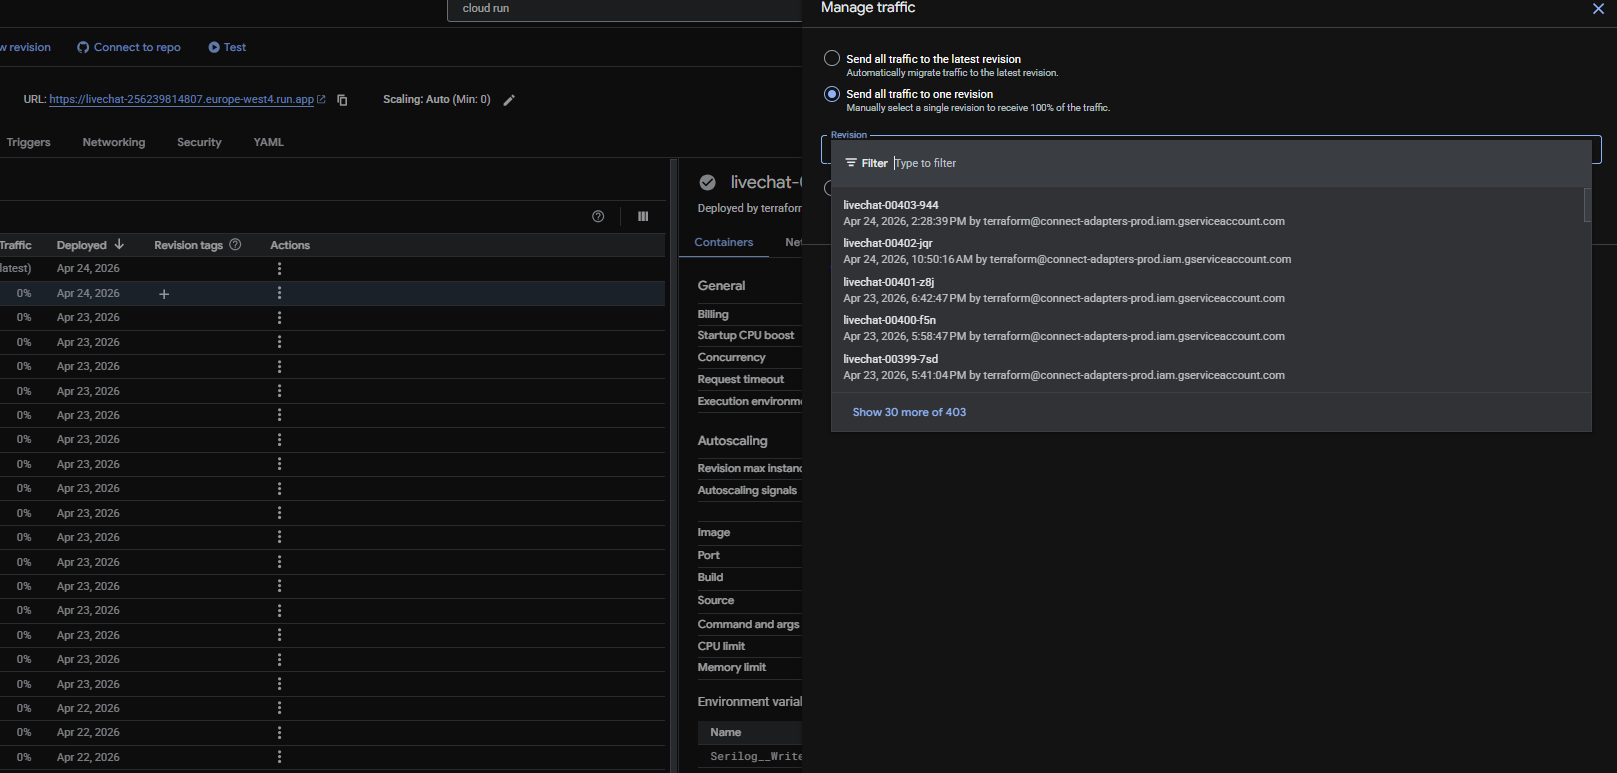Click the GitHub icon beside Connect to repo

coord(83,47)
